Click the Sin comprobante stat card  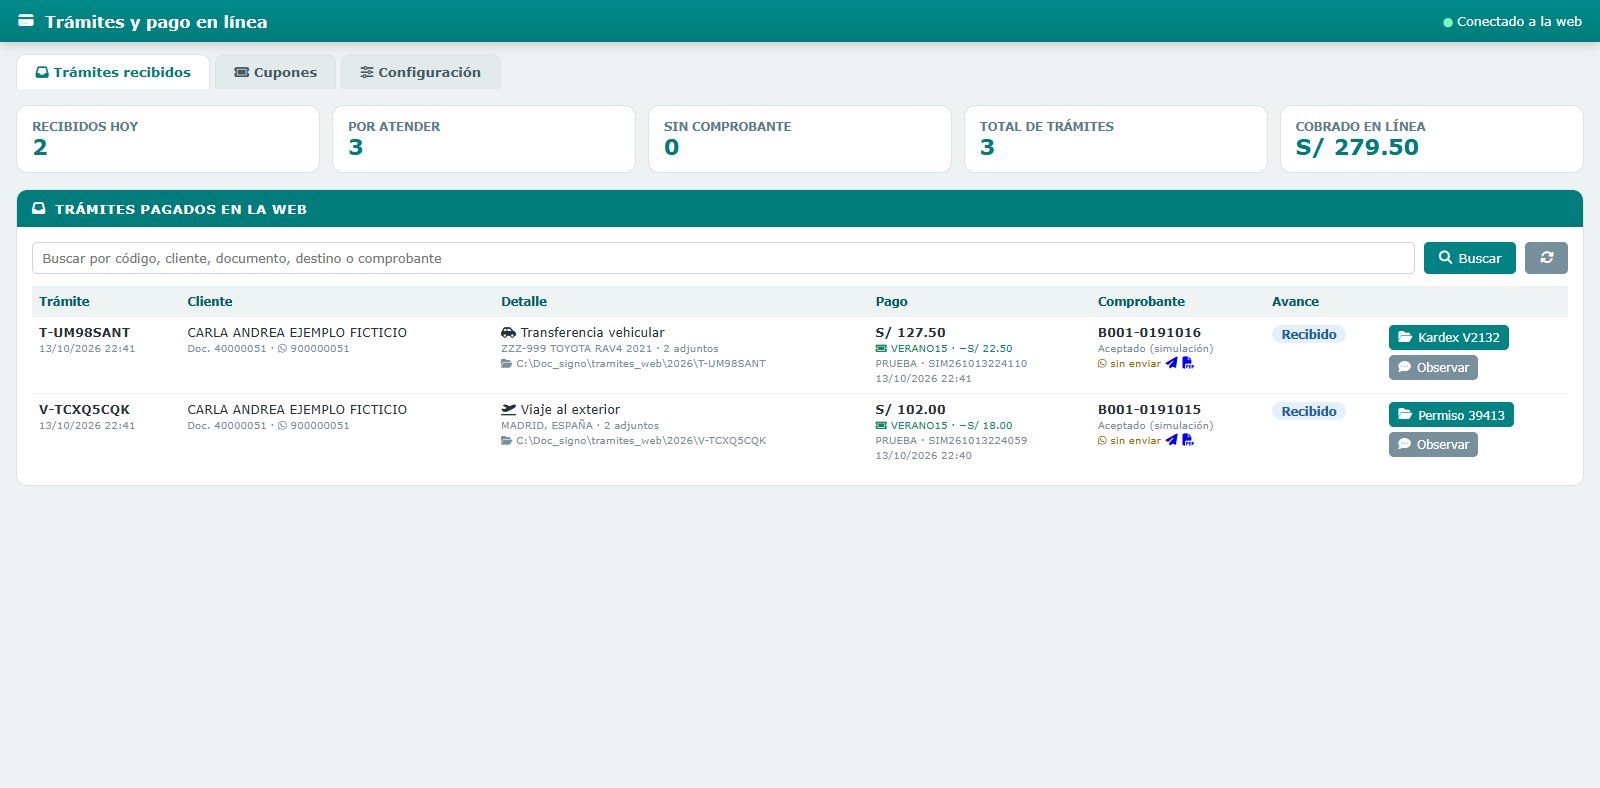pyautogui.click(x=800, y=139)
